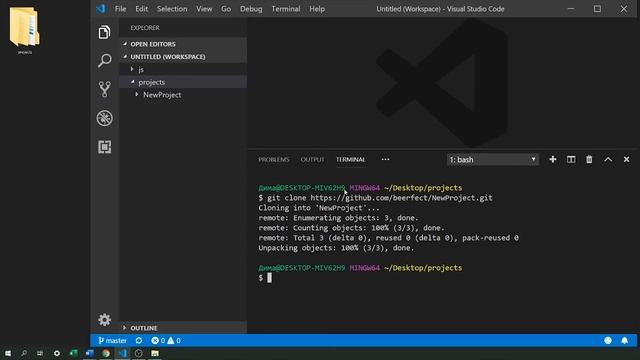Open the View menu
The width and height of the screenshot is (640, 360).
[x=204, y=9]
